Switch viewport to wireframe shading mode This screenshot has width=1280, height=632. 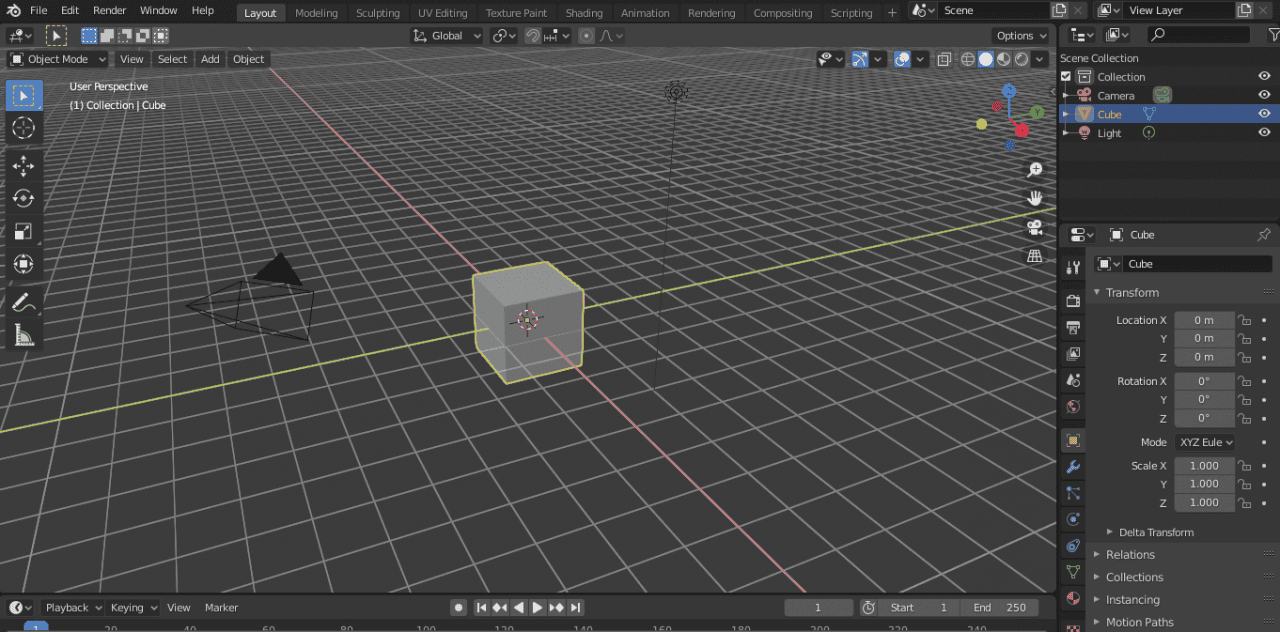point(968,59)
